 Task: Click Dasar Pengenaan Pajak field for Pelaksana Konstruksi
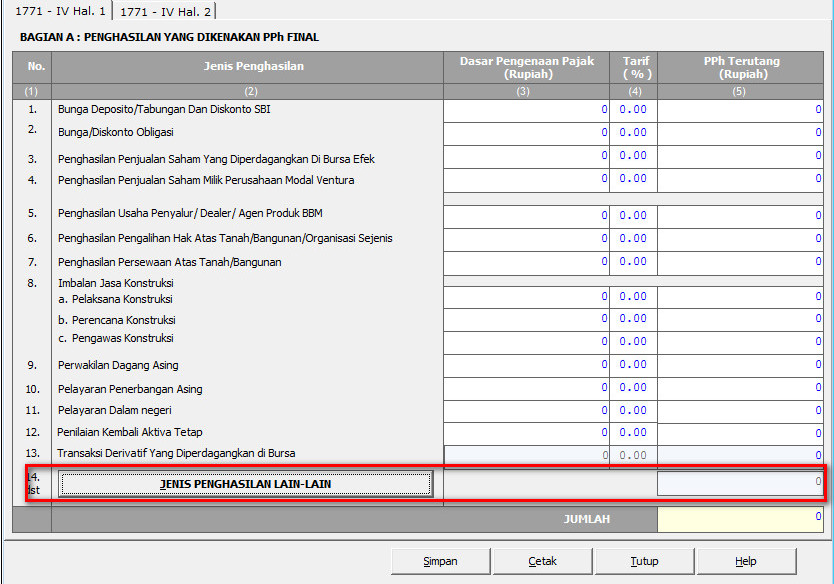pyautogui.click(x=526, y=297)
